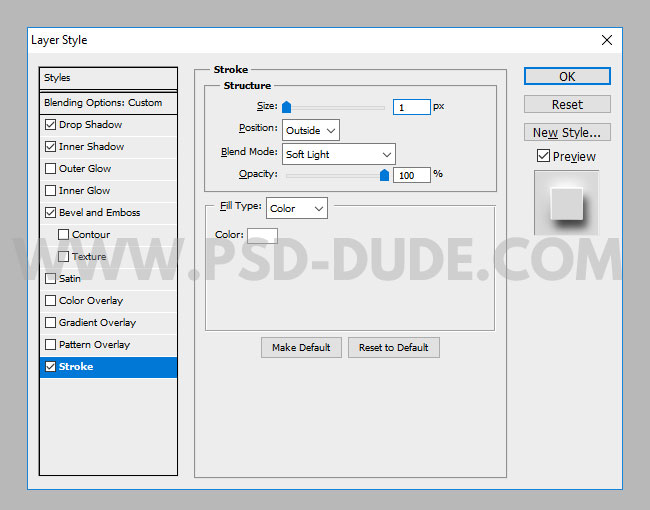Select the Contour label

(x=91, y=234)
